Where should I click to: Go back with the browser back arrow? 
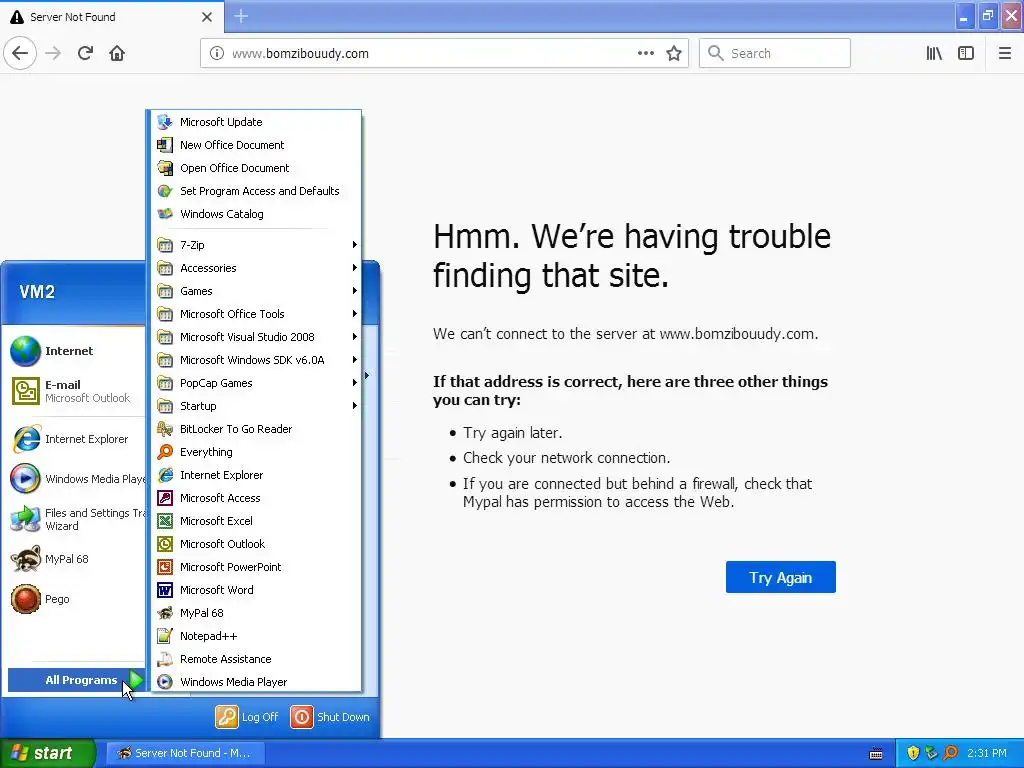pos(20,53)
